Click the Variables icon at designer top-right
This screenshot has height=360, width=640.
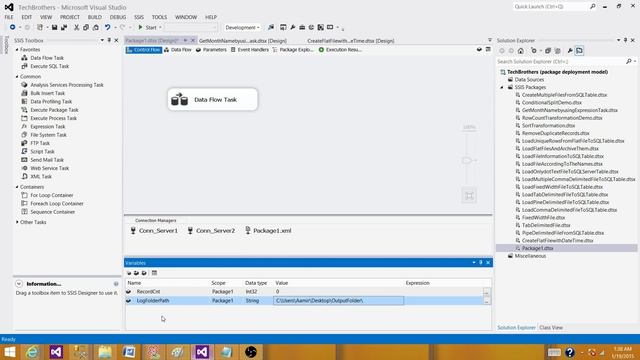click(x=479, y=49)
